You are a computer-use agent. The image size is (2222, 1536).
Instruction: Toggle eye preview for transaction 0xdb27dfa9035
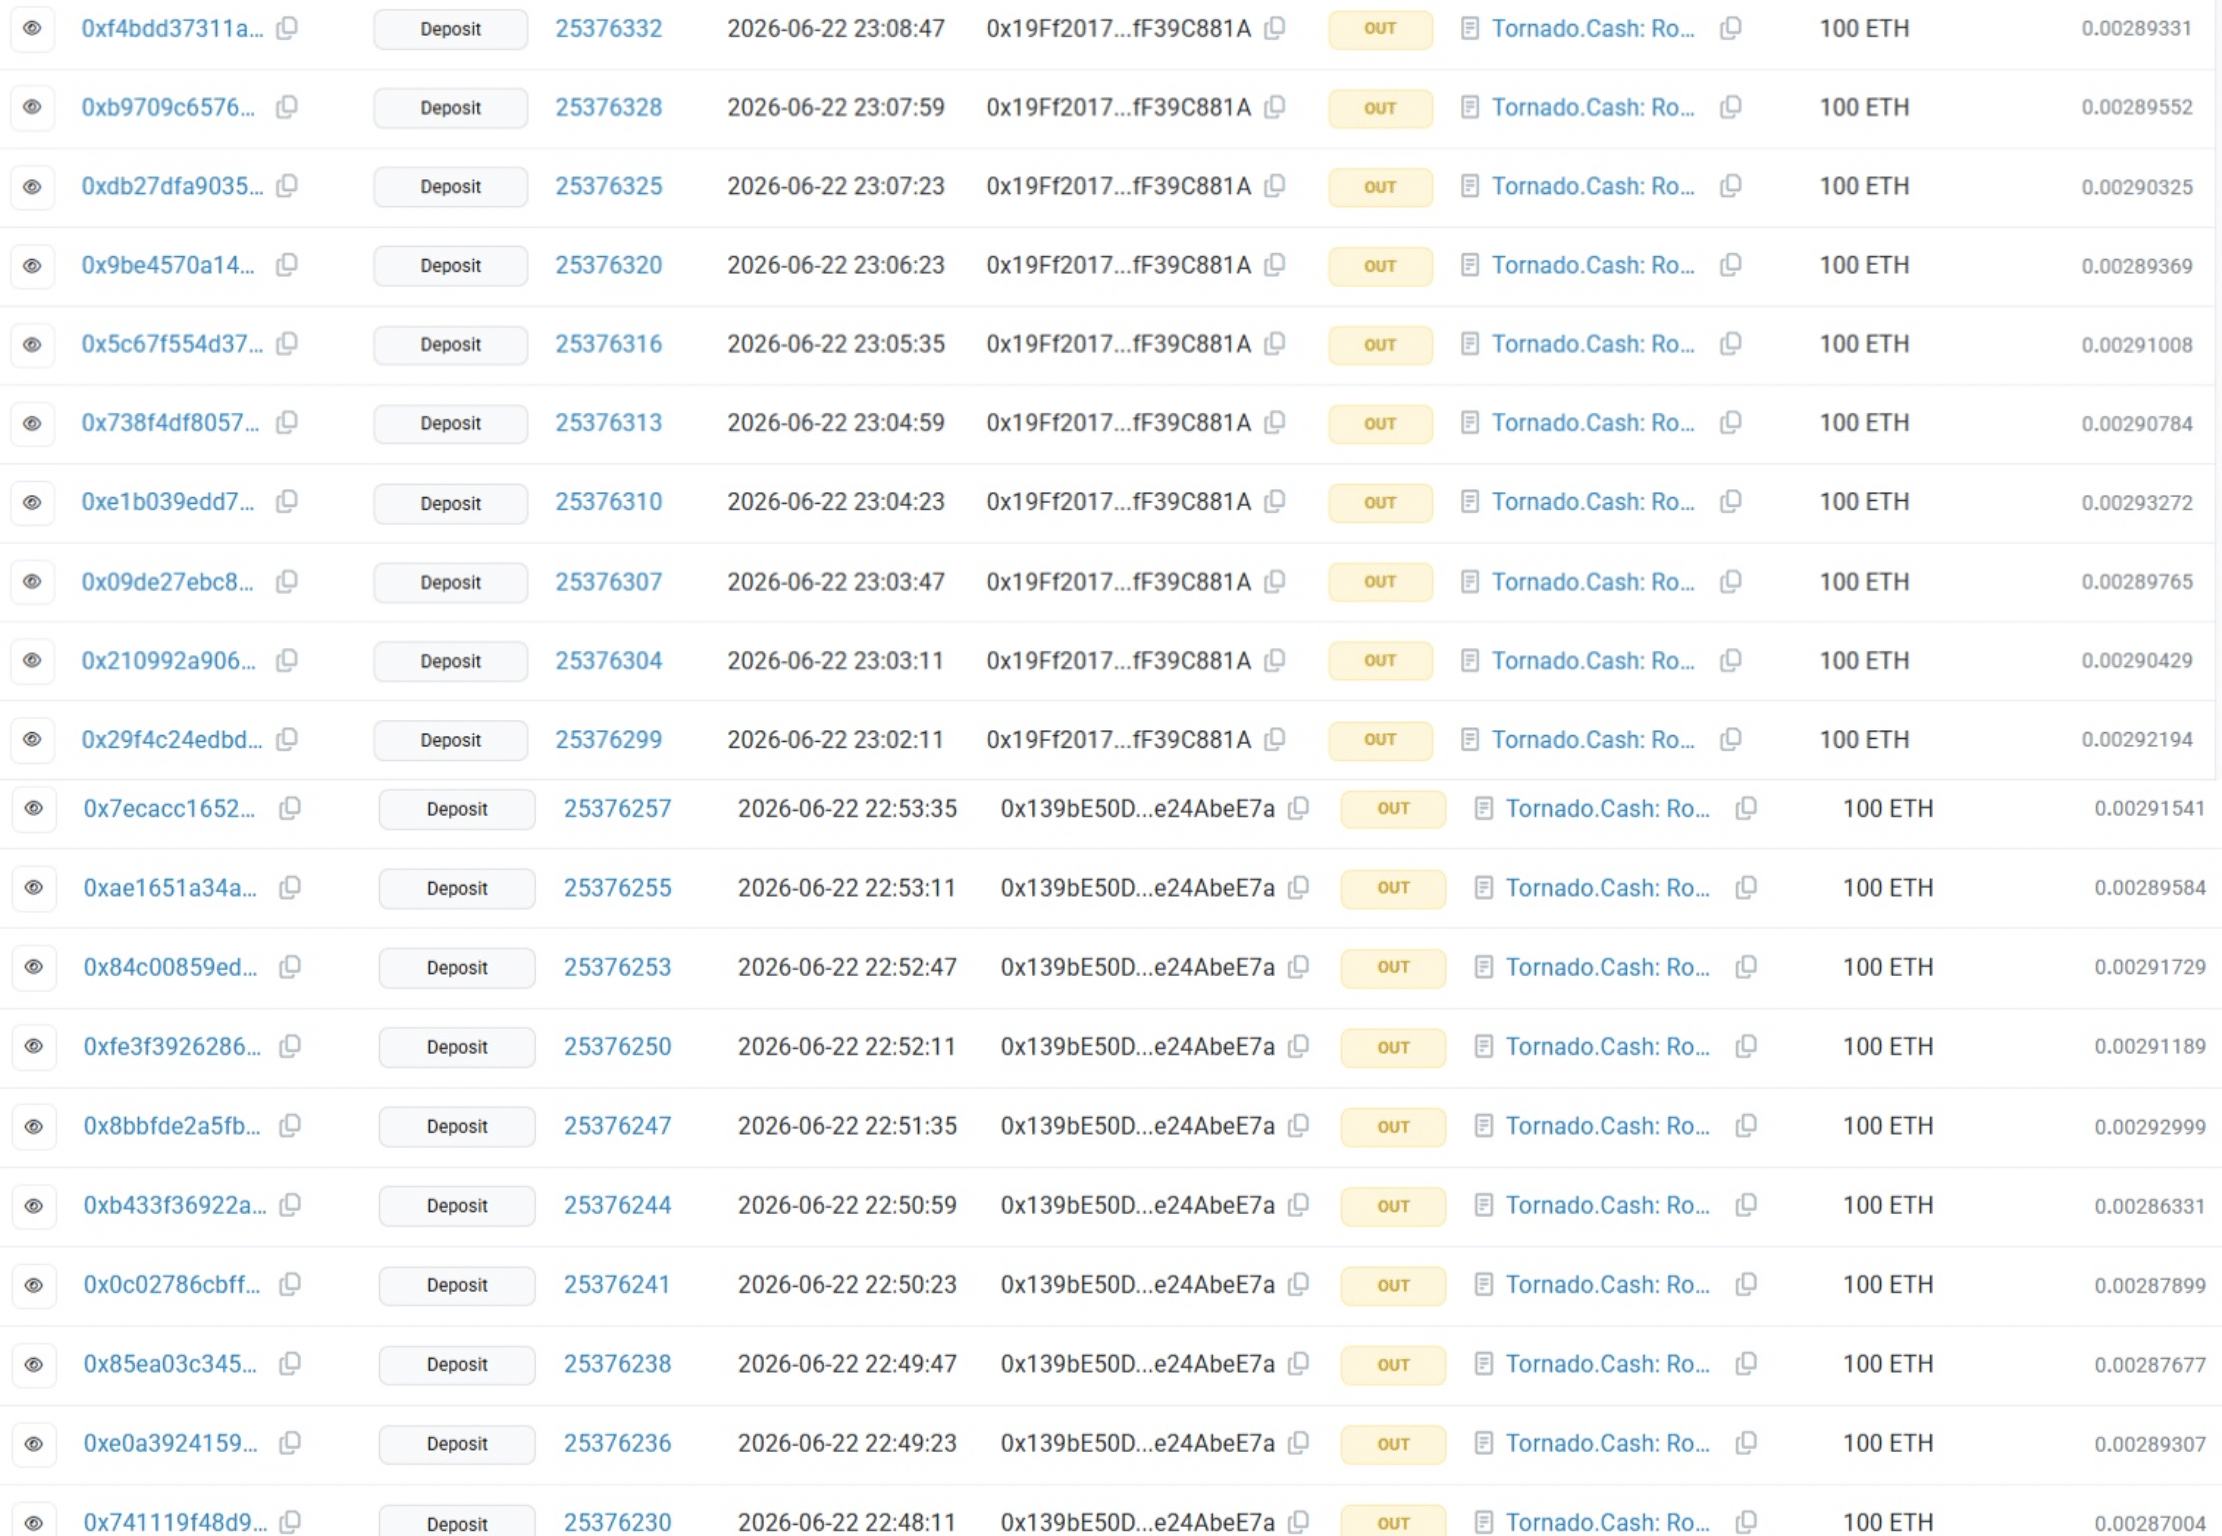click(x=32, y=186)
